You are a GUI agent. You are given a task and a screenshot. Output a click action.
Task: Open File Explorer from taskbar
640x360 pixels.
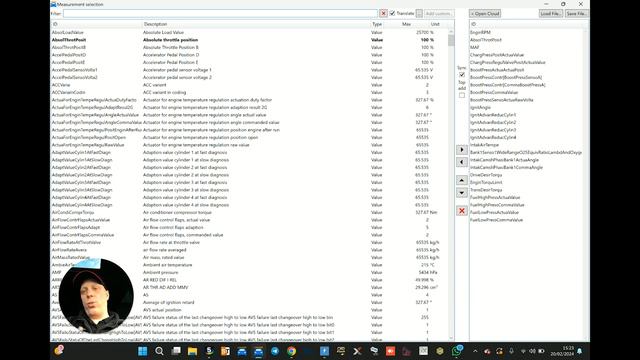point(192,351)
